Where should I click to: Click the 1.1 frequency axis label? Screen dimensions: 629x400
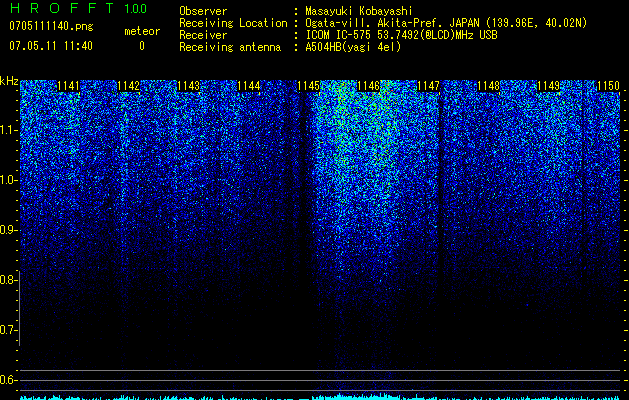click(8, 130)
